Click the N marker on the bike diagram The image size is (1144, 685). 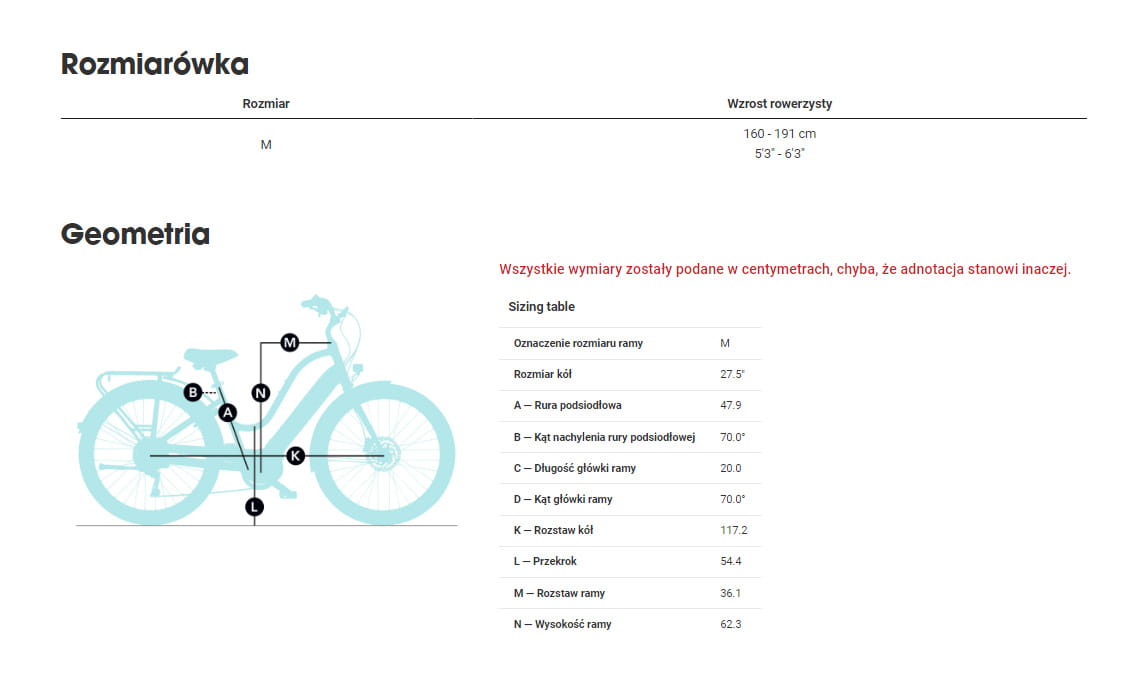click(x=260, y=393)
